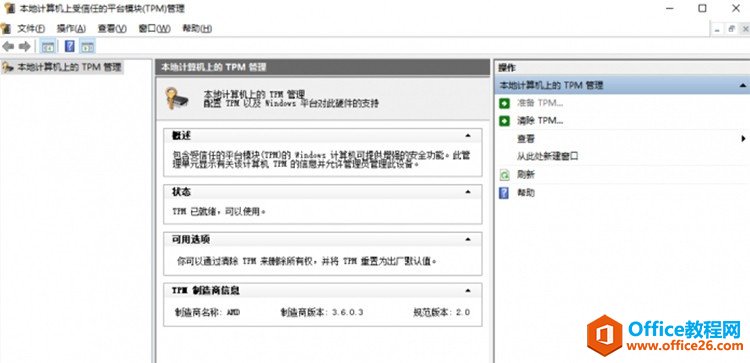Click 从此处新建窗口 action
Viewport: 750px width, 363px height.
[548, 156]
